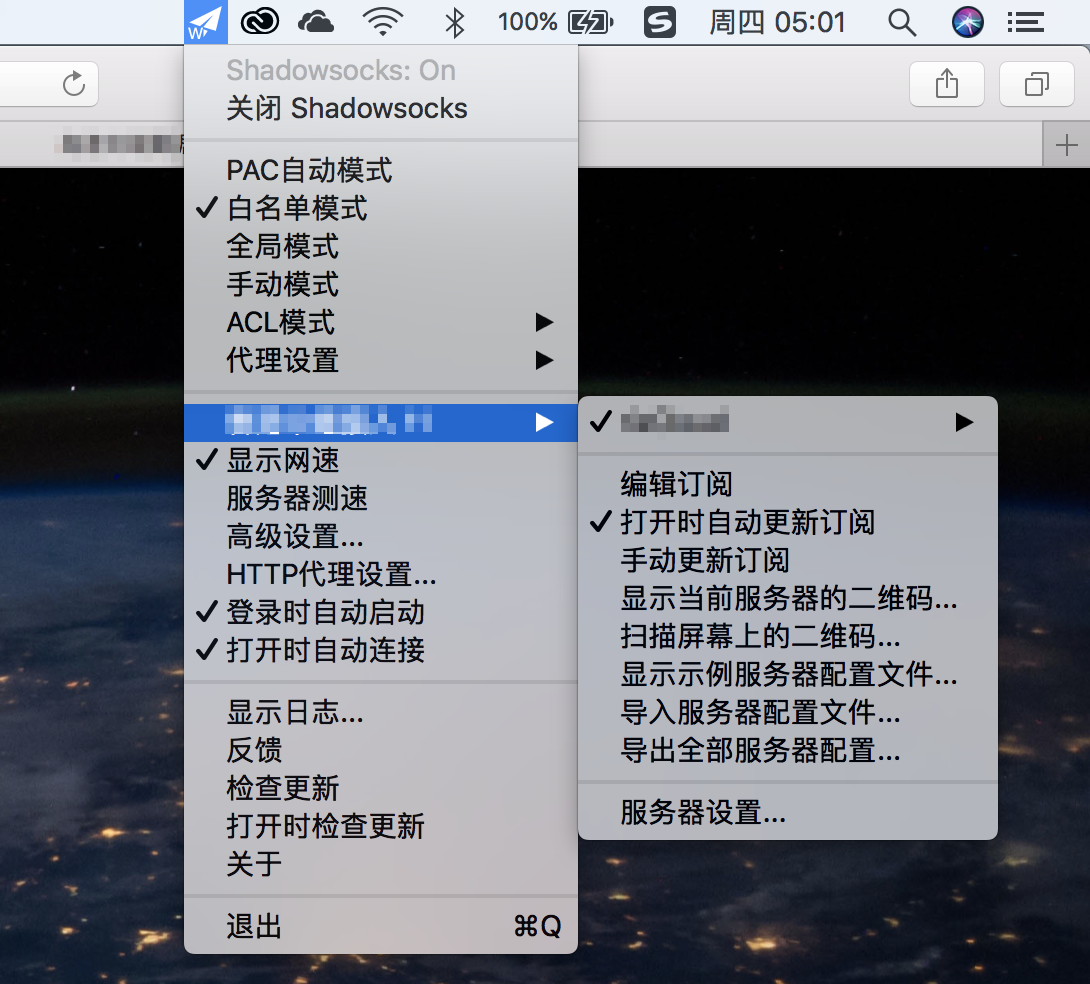Choose 显示当前服务器的二维码...
1090x984 pixels.
[x=788, y=598]
